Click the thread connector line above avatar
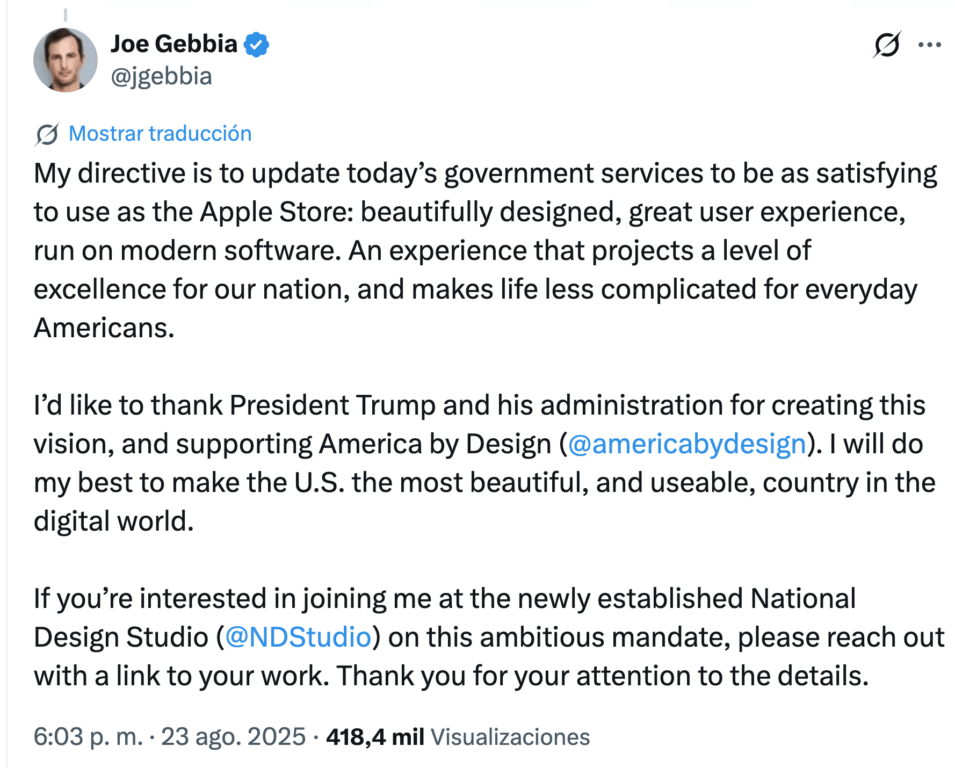Image resolution: width=955 pixels, height=768 pixels. 65,15
